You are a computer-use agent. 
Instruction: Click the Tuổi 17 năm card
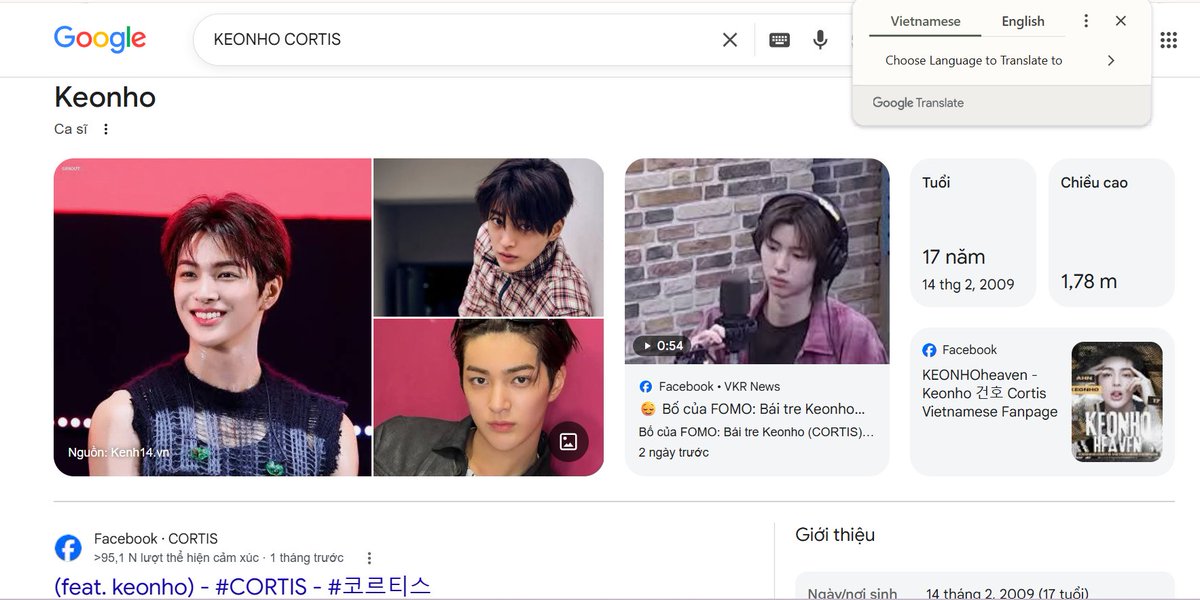[973, 233]
